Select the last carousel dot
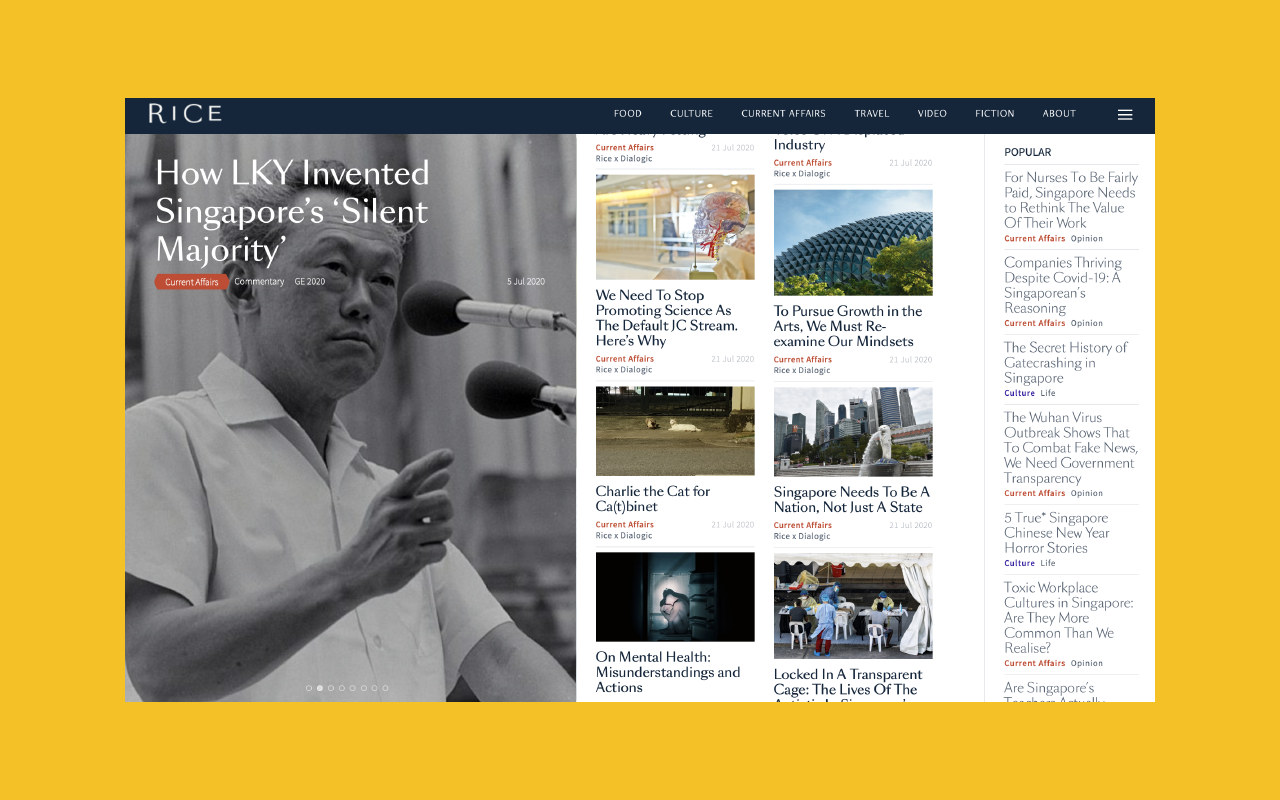1280x800 pixels. click(386, 688)
